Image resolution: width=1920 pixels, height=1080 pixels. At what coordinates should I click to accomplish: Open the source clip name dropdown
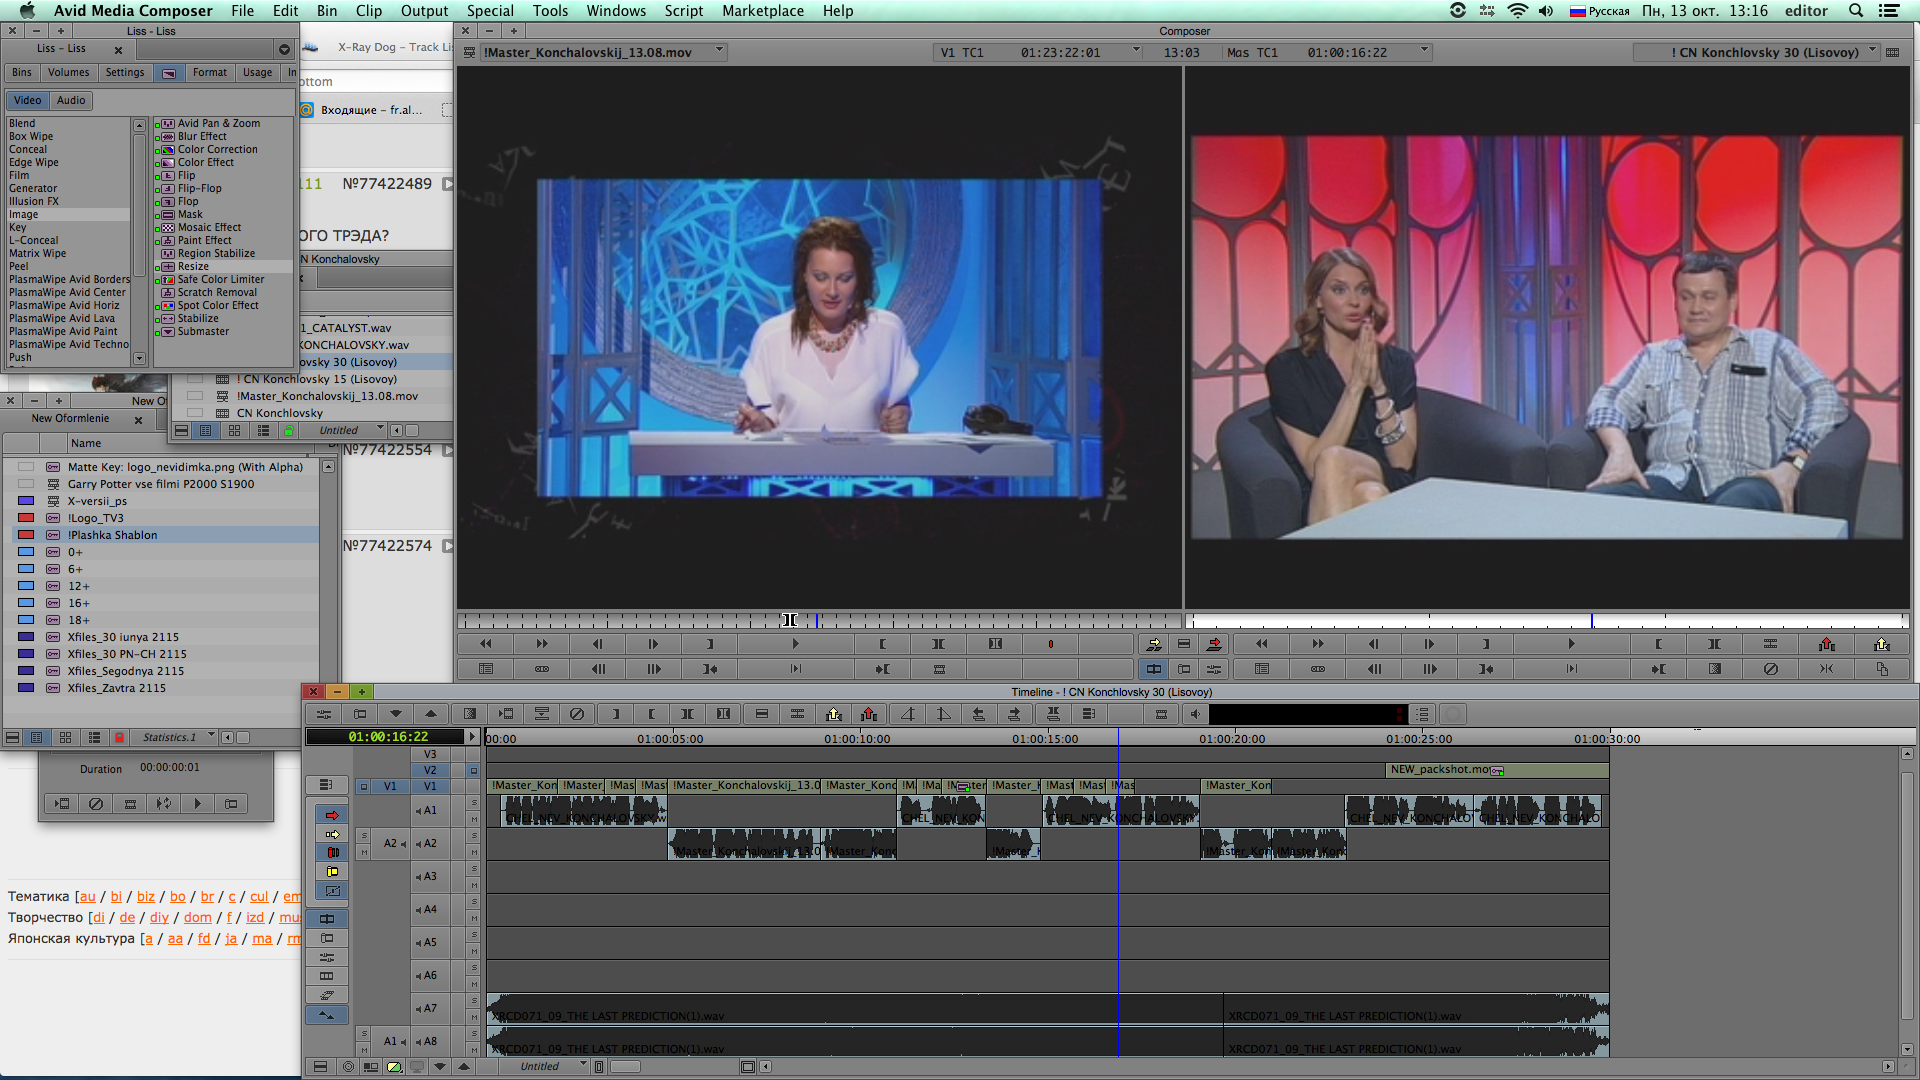[x=719, y=52]
